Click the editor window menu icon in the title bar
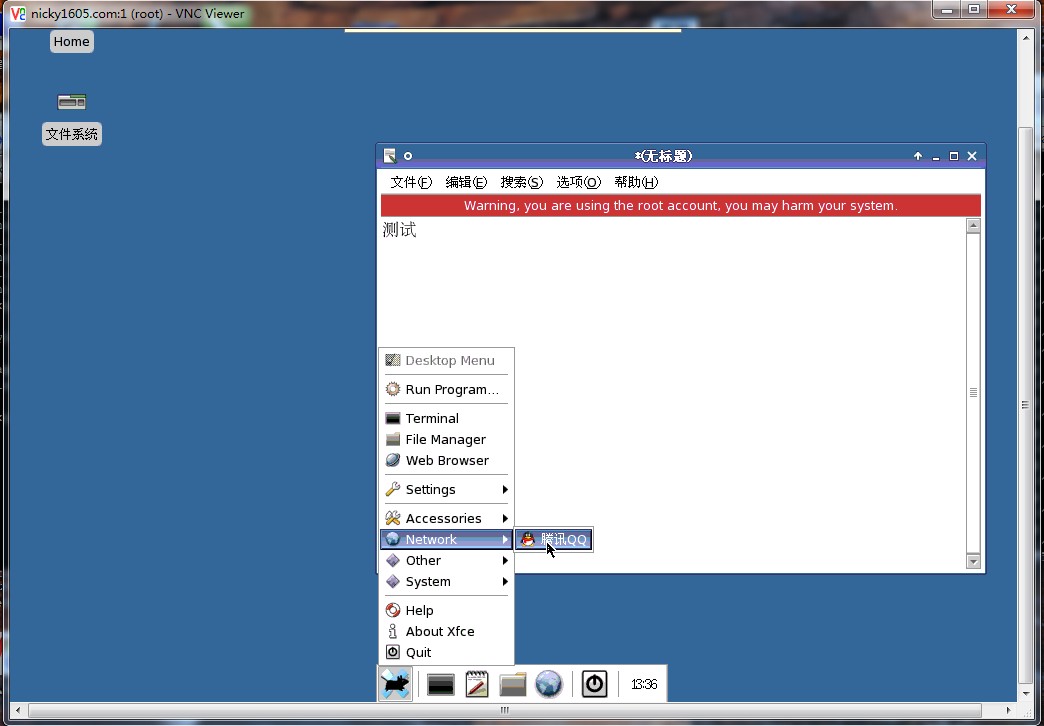 pyautogui.click(x=390, y=156)
